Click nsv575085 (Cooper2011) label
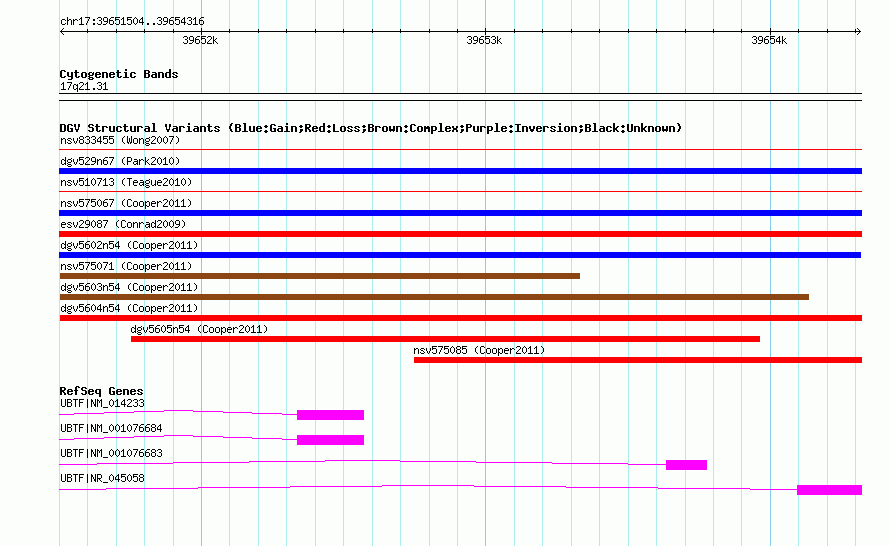890x546 pixels. tap(479, 350)
